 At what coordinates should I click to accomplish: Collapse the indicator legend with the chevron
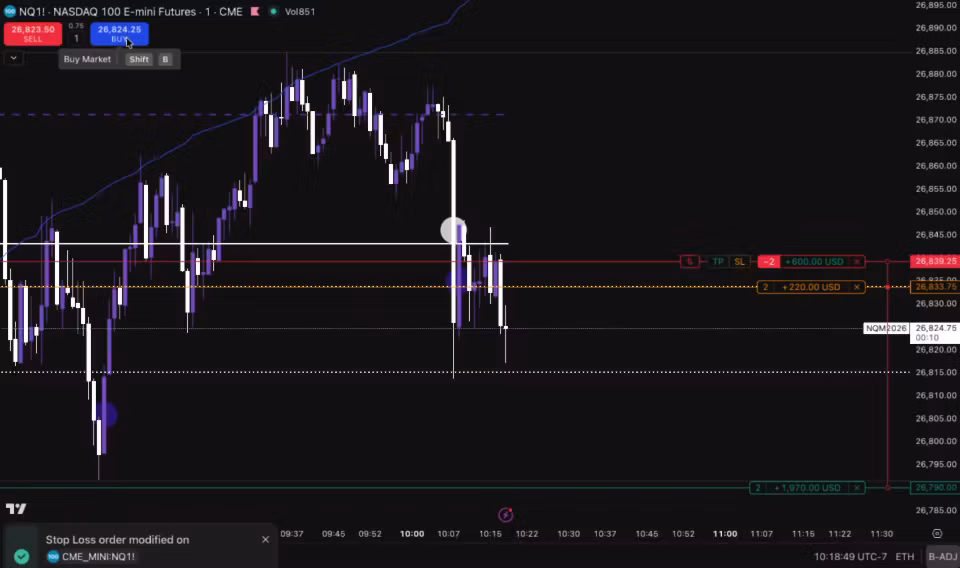pyautogui.click(x=13, y=58)
